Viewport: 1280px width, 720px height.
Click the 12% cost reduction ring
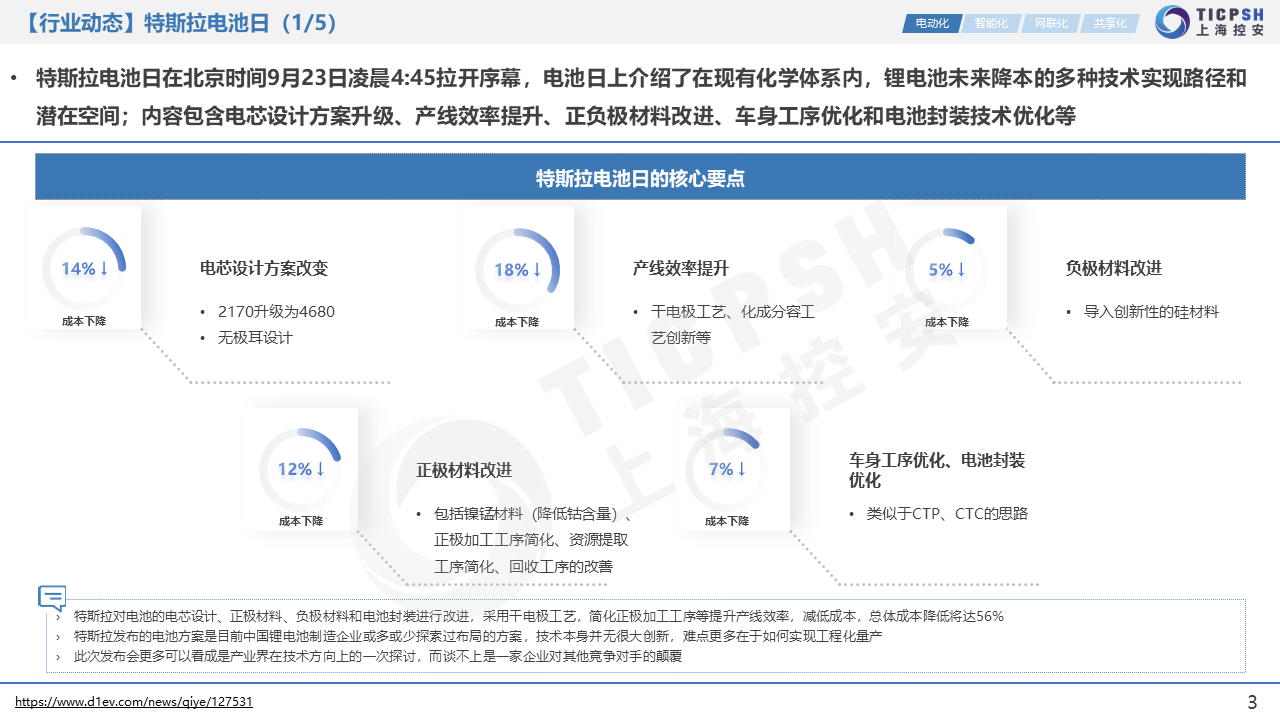click(301, 469)
